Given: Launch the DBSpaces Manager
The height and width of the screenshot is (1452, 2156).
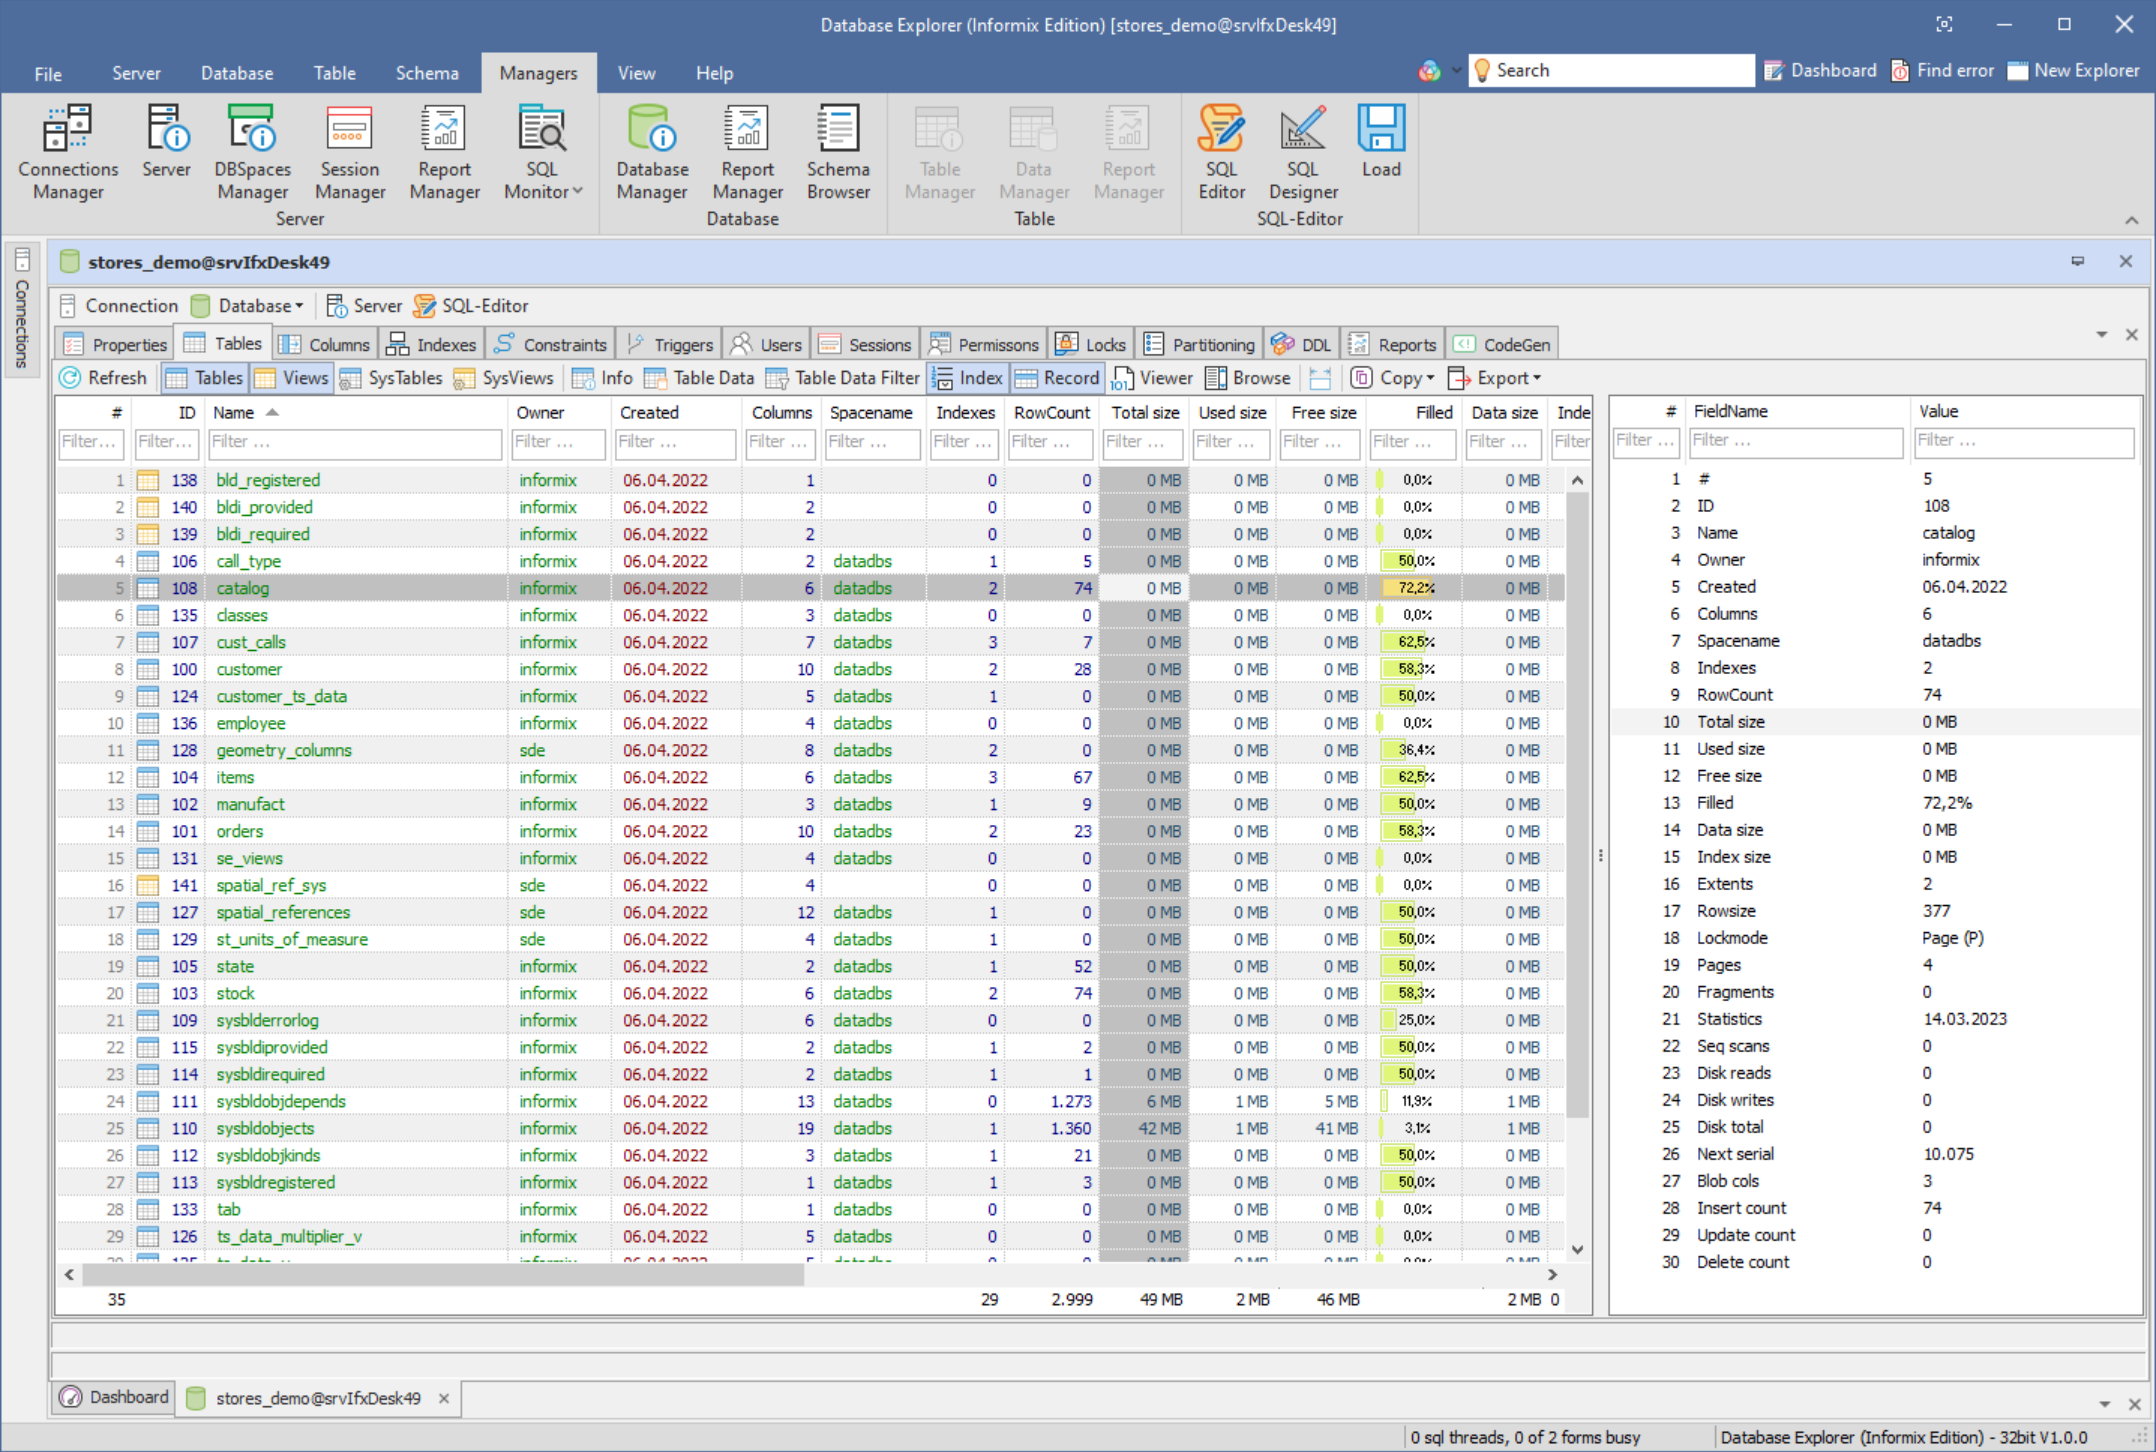Looking at the screenshot, I should click(x=252, y=153).
